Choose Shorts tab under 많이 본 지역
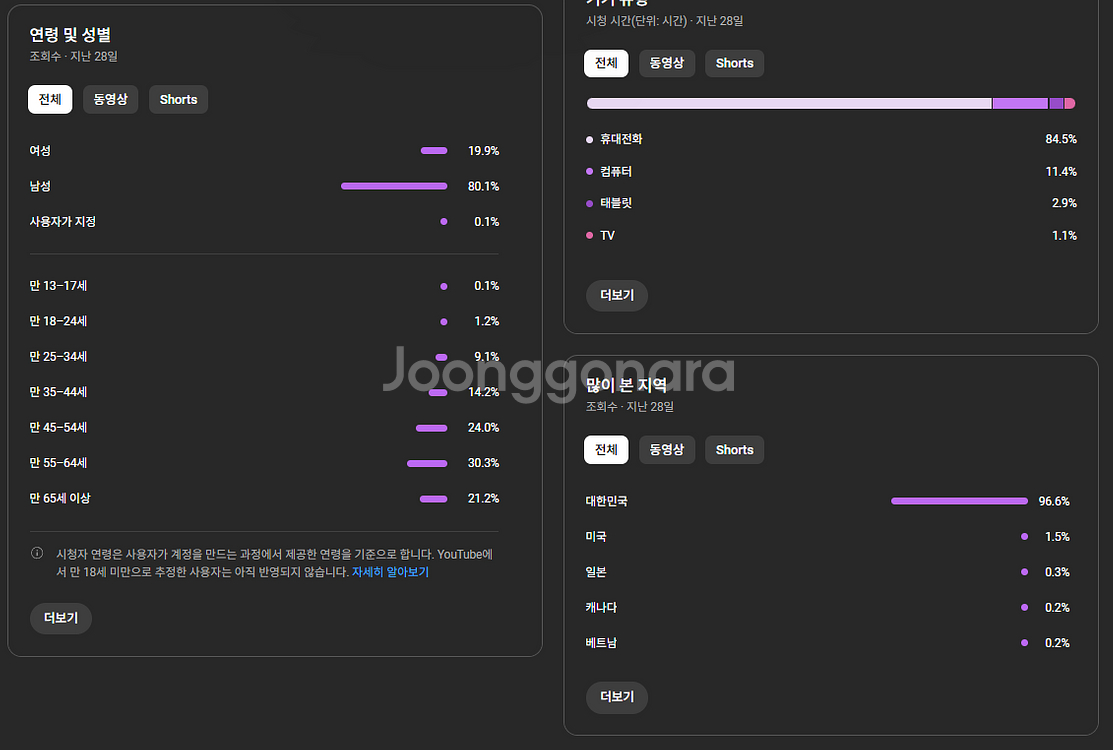 (x=734, y=450)
